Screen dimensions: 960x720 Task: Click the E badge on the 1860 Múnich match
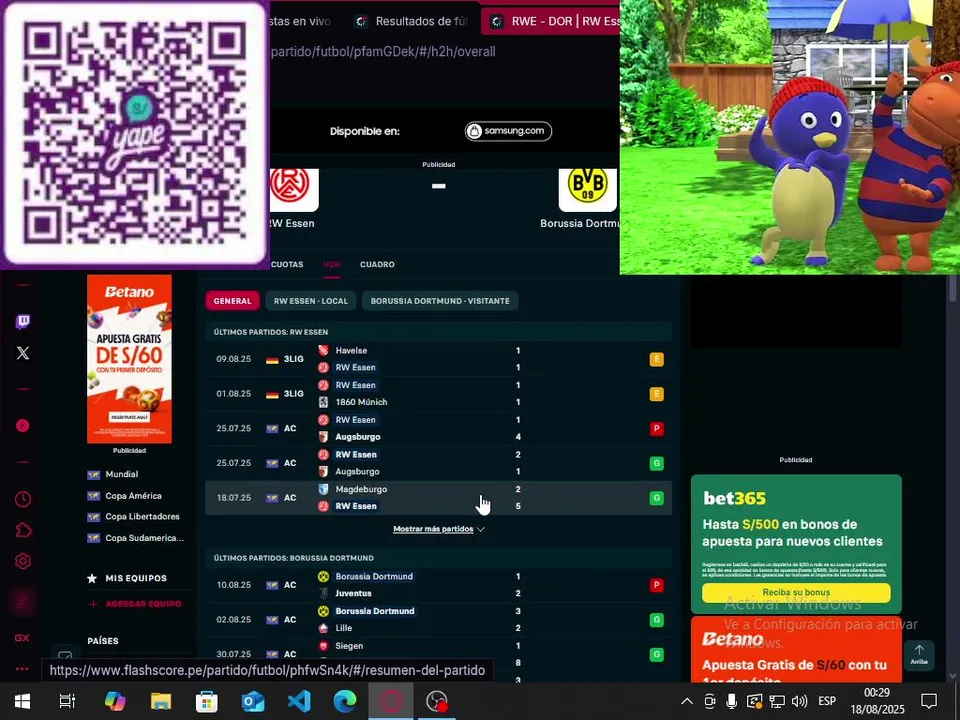(656, 394)
